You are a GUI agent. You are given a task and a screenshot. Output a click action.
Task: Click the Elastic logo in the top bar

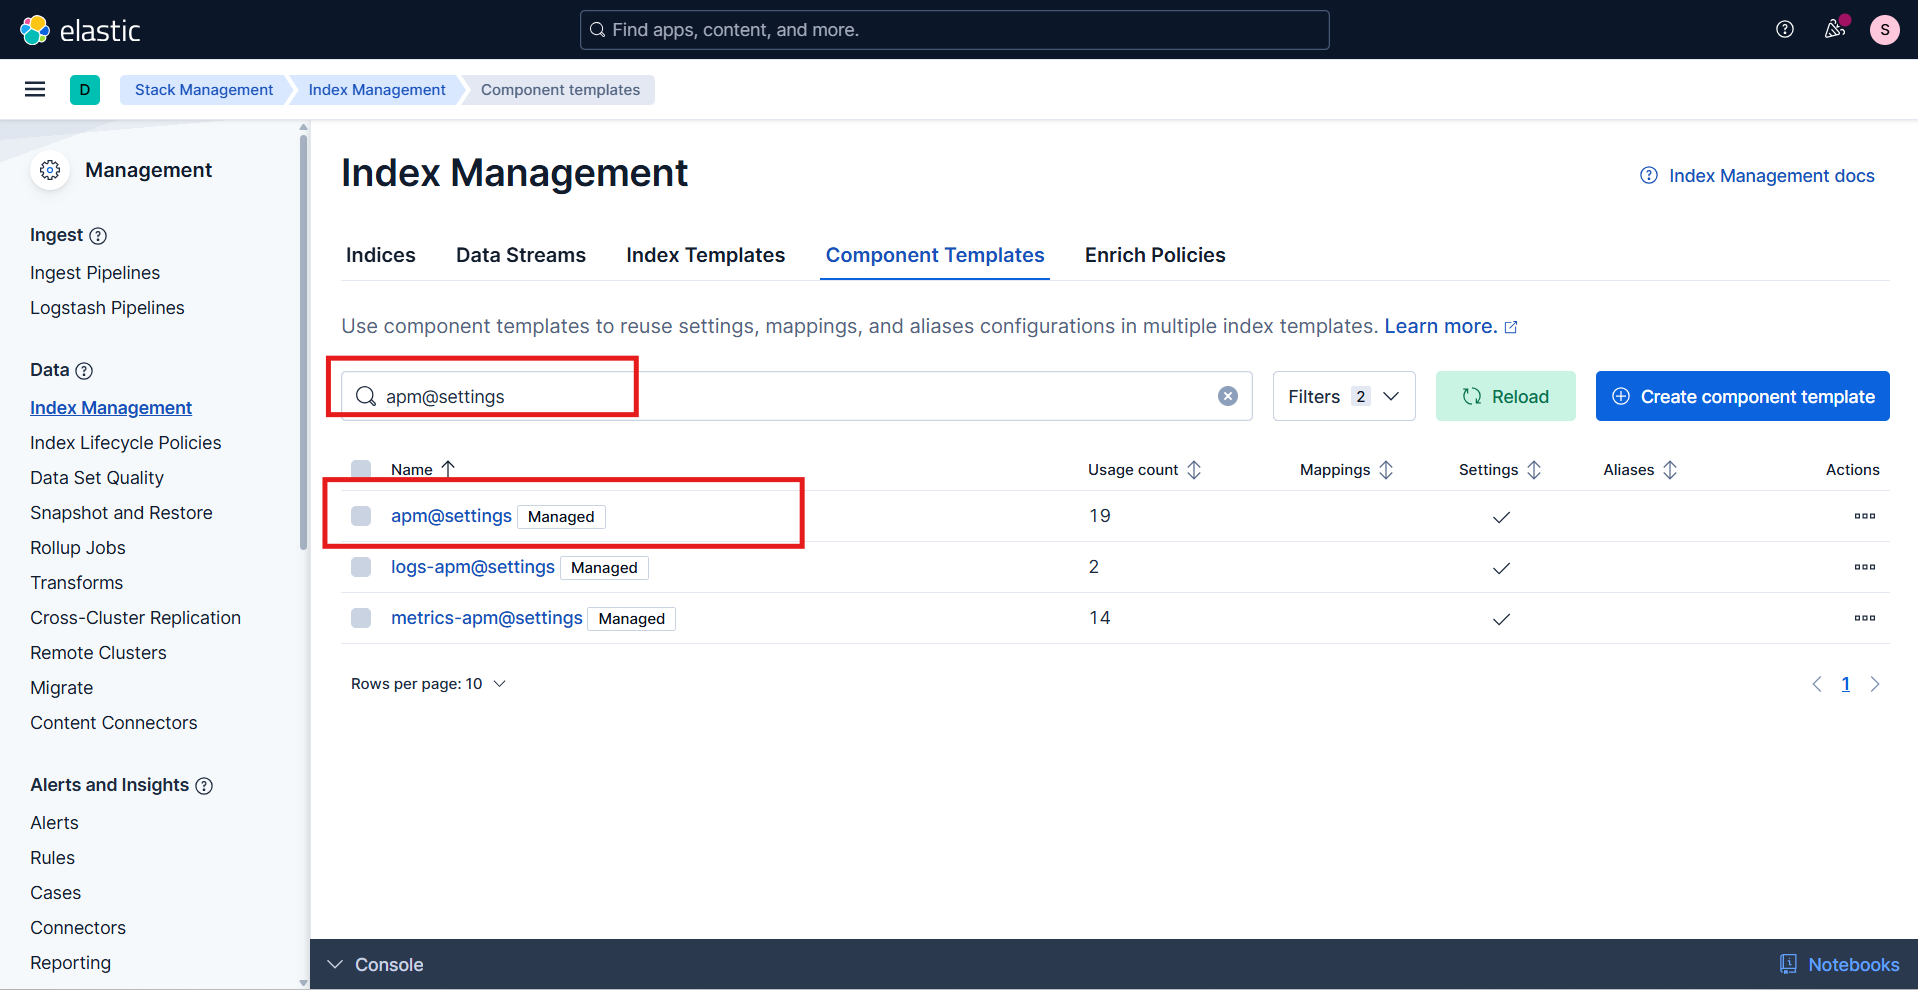pyautogui.click(x=81, y=29)
